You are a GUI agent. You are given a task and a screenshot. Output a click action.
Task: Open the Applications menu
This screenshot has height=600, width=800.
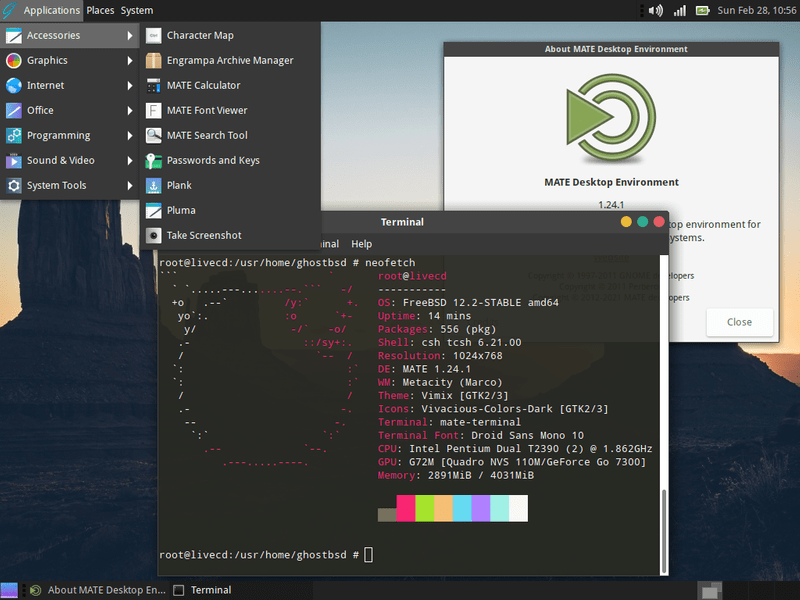pyautogui.click(x=42, y=10)
